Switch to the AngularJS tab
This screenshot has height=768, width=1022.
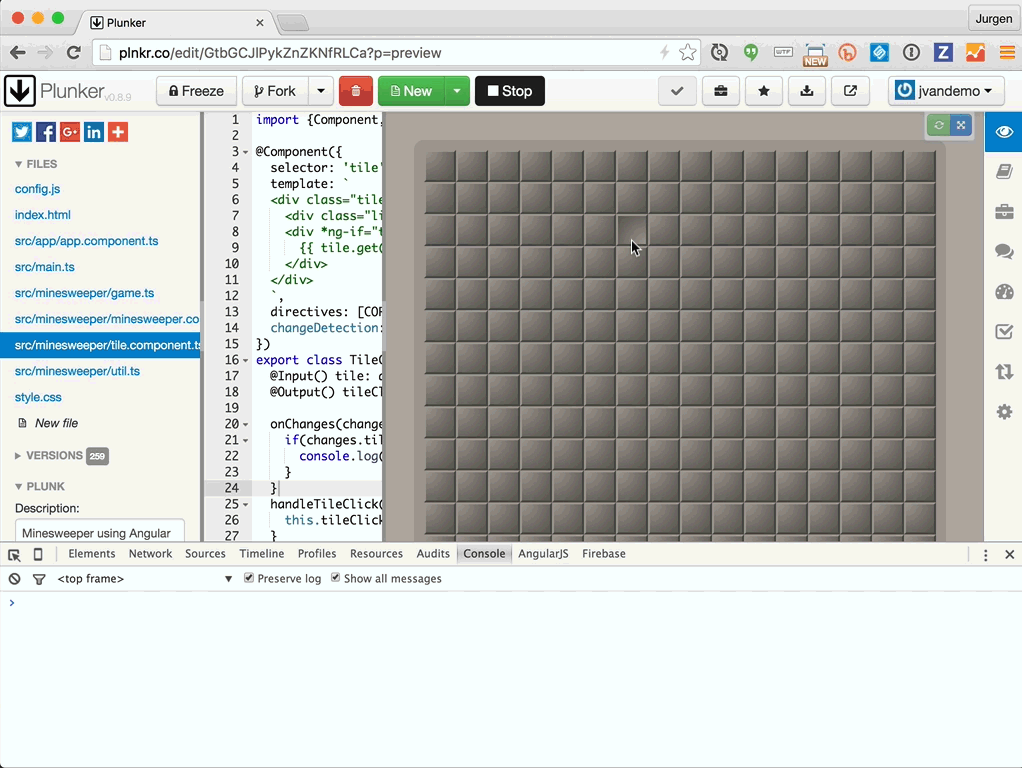(543, 553)
